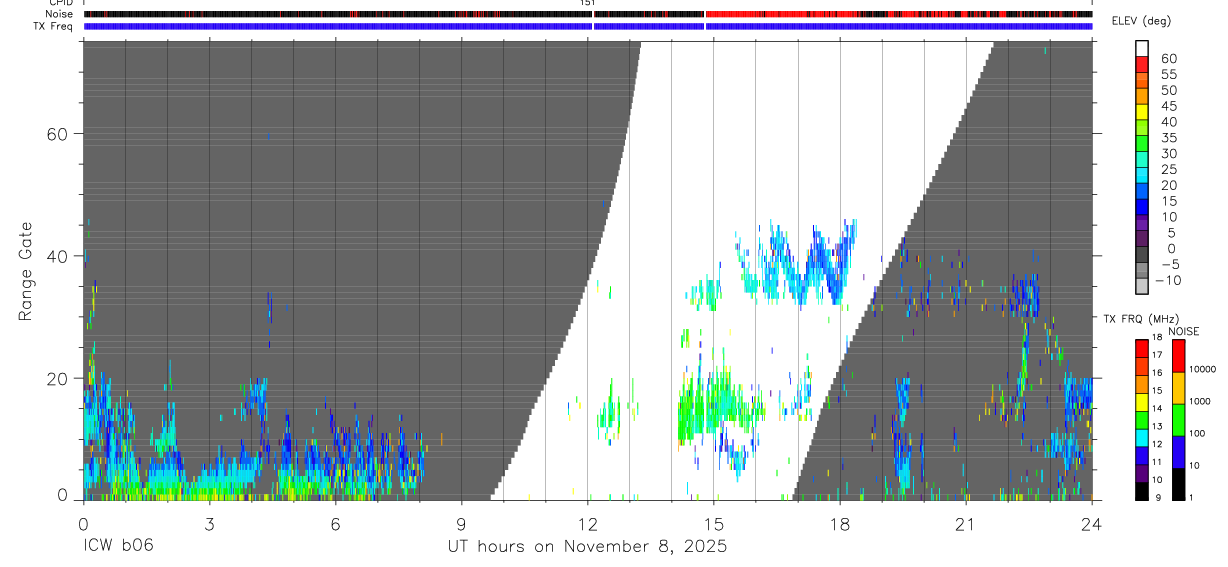
Task: Pick the yellow swatch in the ELEV colorbar
Action: tap(1142, 112)
